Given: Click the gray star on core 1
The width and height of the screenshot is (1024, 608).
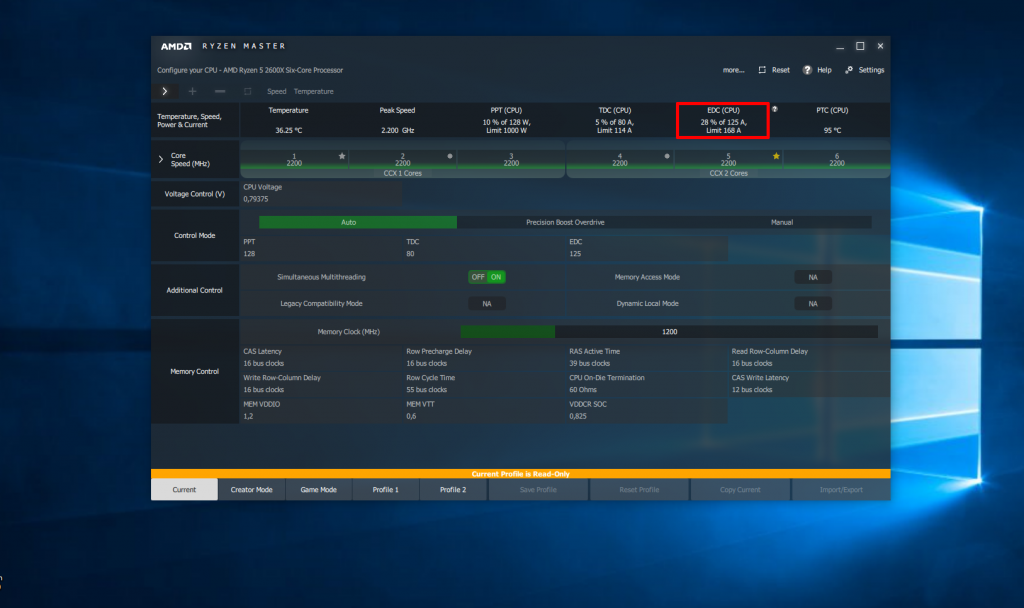Looking at the screenshot, I should coord(342,156).
